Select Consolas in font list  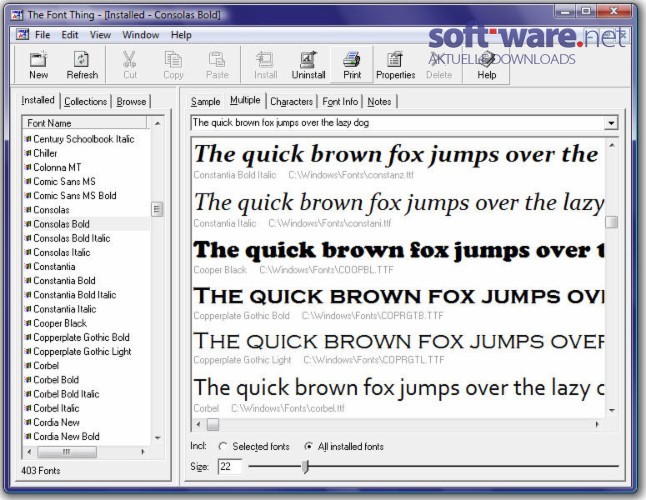tap(51, 210)
